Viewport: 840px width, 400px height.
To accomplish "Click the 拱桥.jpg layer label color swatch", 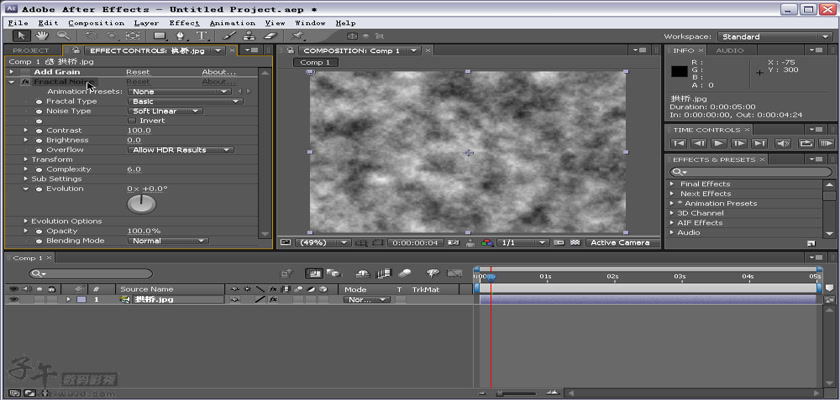I will [x=81, y=299].
